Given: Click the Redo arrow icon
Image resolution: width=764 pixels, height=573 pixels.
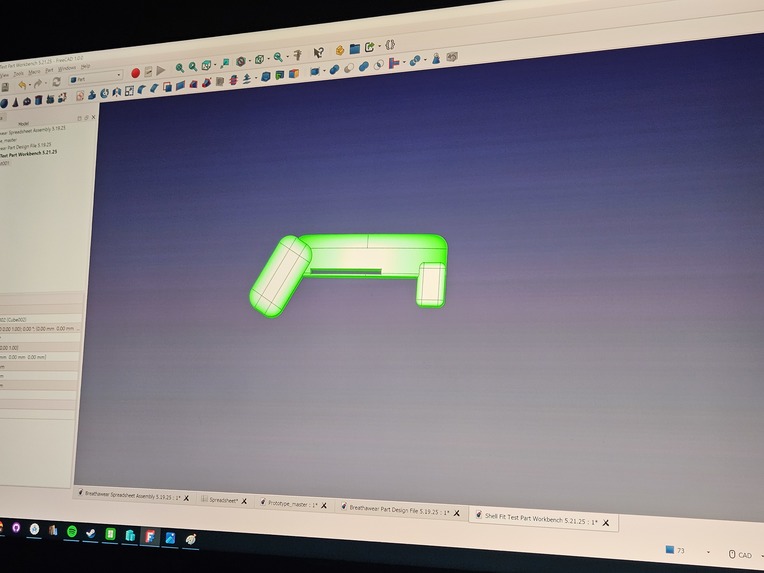Looking at the screenshot, I should tap(38, 84).
